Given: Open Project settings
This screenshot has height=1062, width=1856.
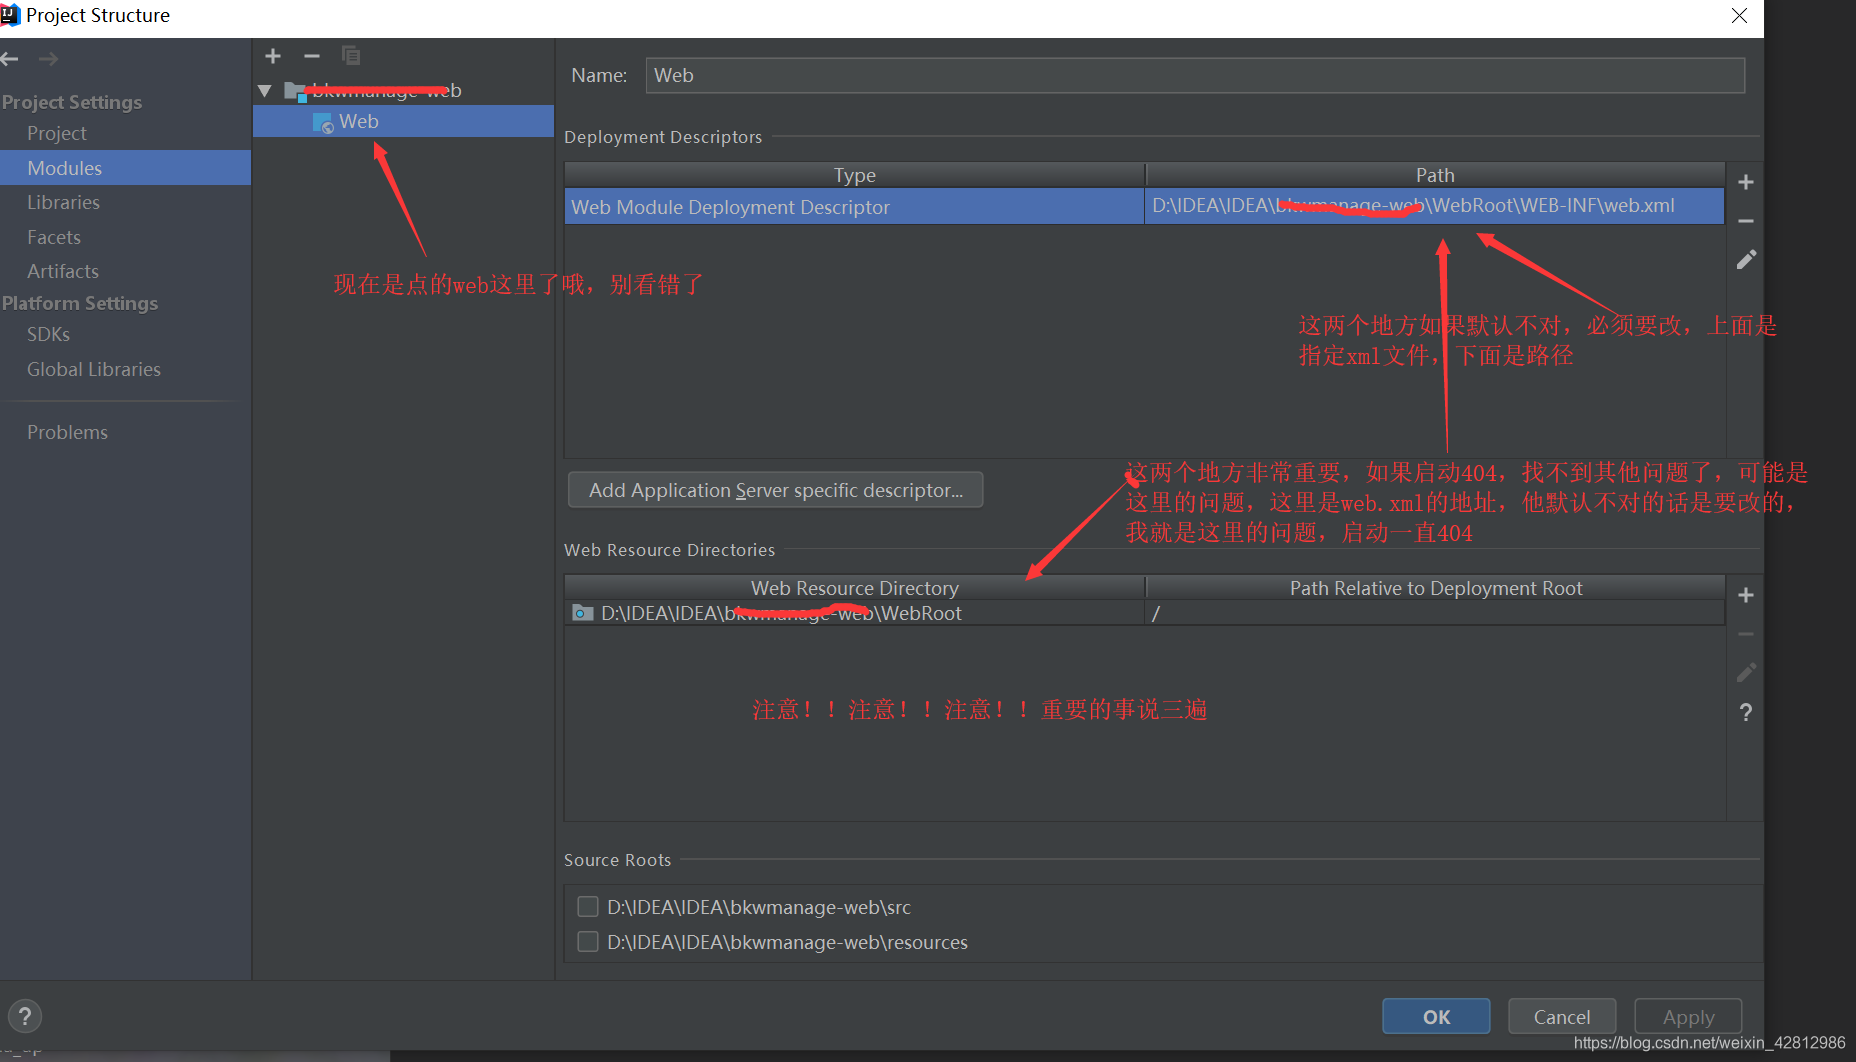Looking at the screenshot, I should [x=57, y=133].
